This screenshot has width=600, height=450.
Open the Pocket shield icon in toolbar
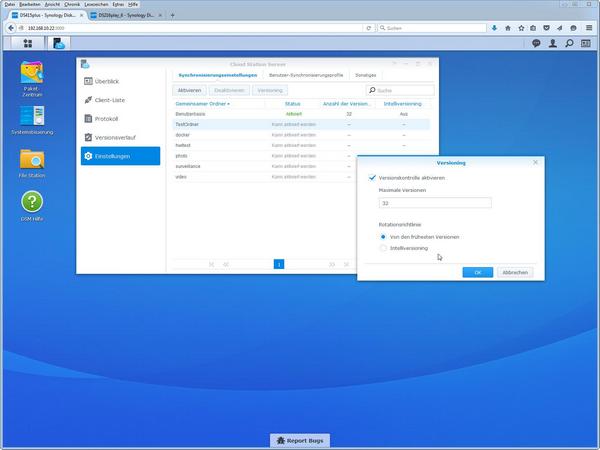point(546,28)
